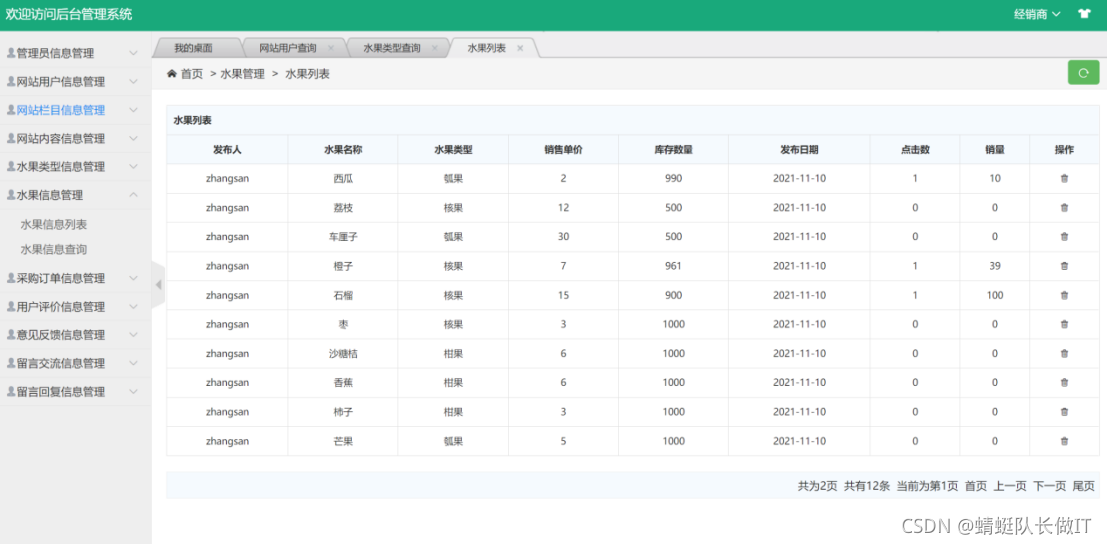Delete the 枣 row with trash icon
Screen dimensions: 1107x544
coord(1064,325)
